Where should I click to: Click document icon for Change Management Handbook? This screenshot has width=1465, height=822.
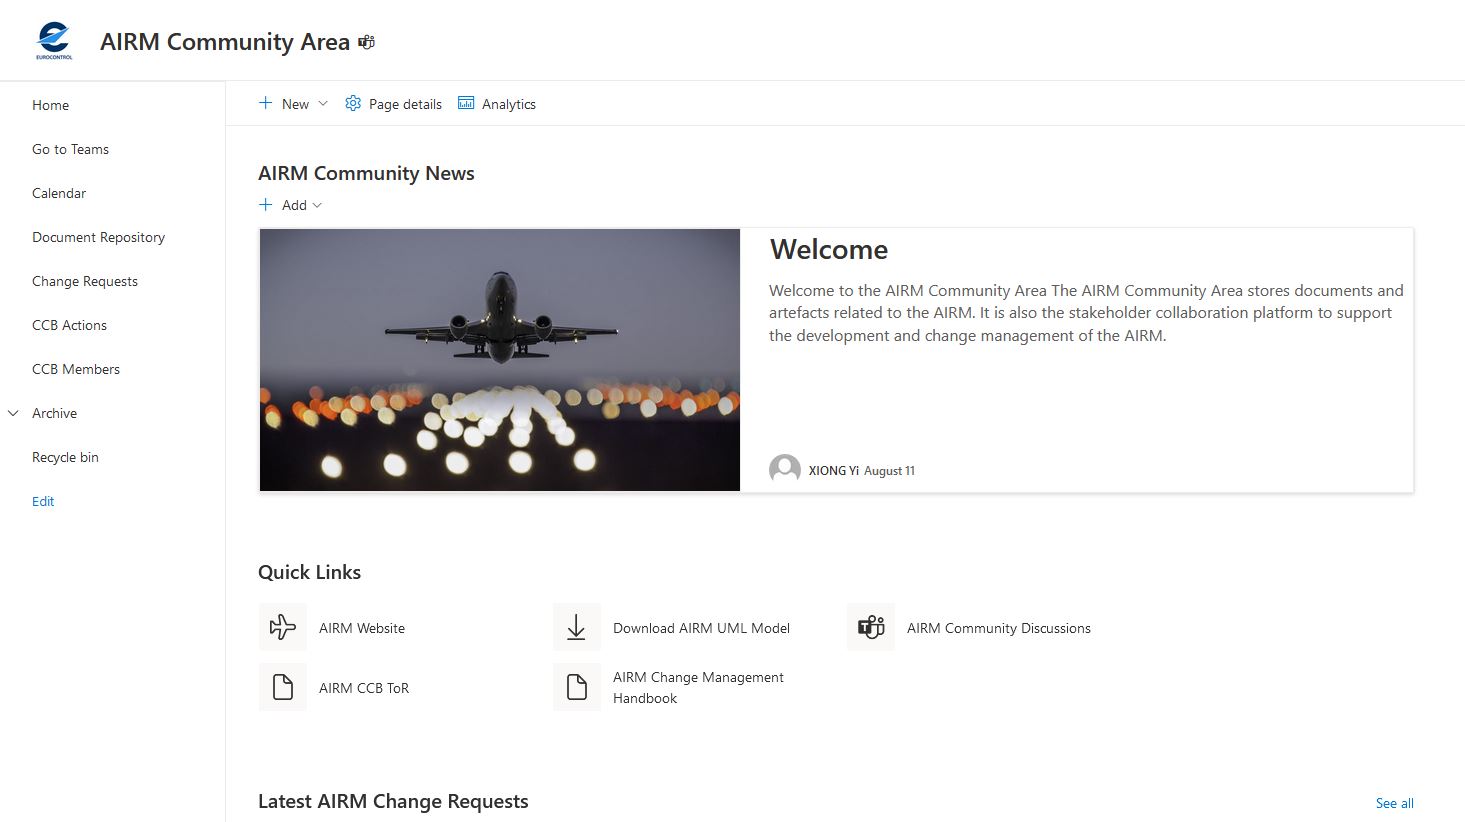pyautogui.click(x=577, y=687)
